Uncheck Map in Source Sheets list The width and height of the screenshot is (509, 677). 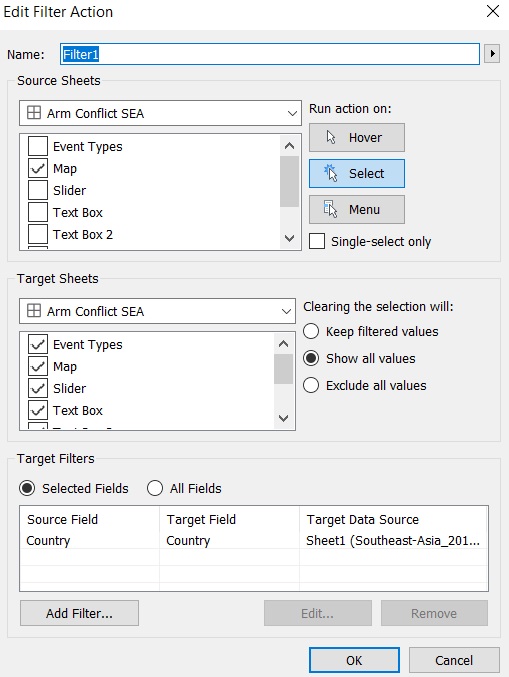[x=38, y=168]
